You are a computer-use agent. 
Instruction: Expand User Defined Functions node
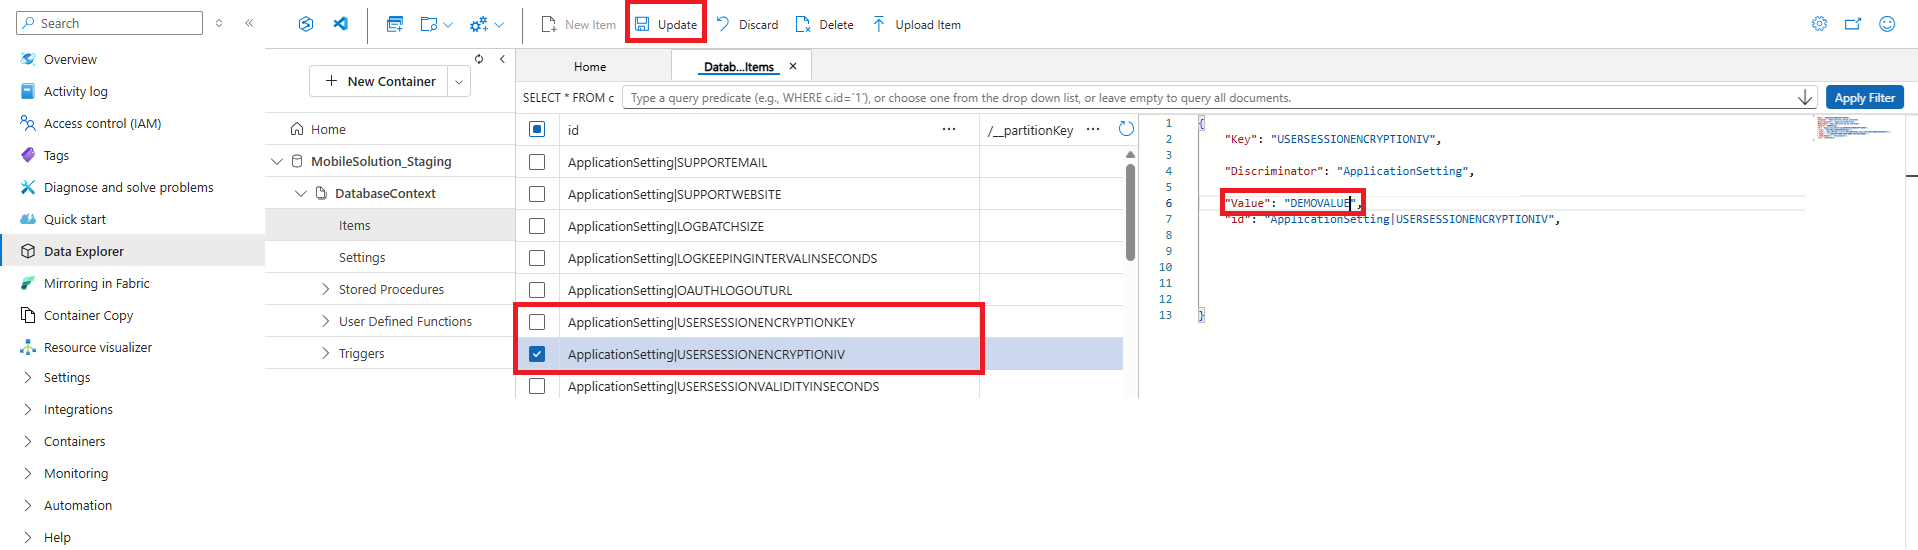[x=325, y=321]
